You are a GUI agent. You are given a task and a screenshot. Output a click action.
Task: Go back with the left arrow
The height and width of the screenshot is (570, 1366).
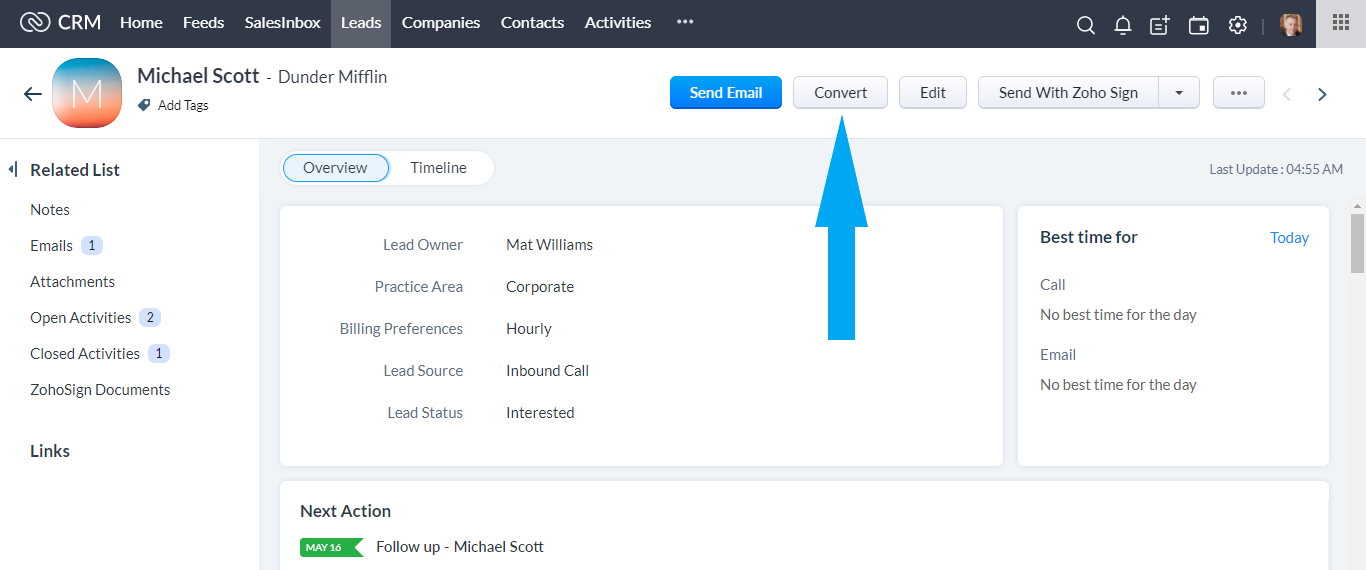(33, 93)
